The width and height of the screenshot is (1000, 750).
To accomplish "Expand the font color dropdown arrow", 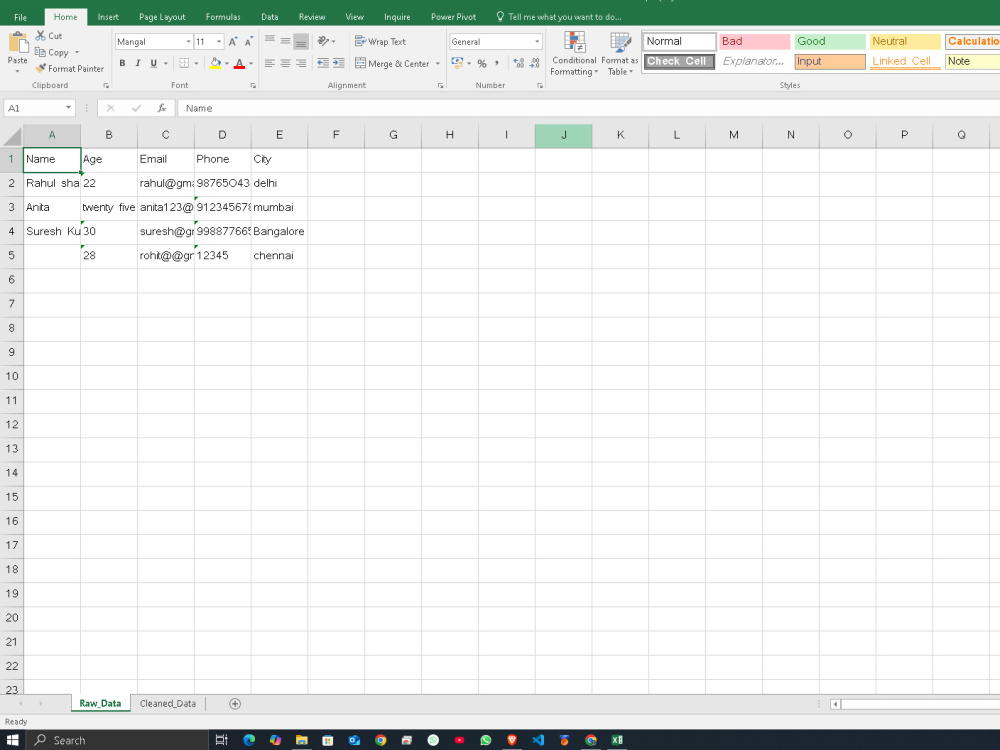I will [251, 63].
